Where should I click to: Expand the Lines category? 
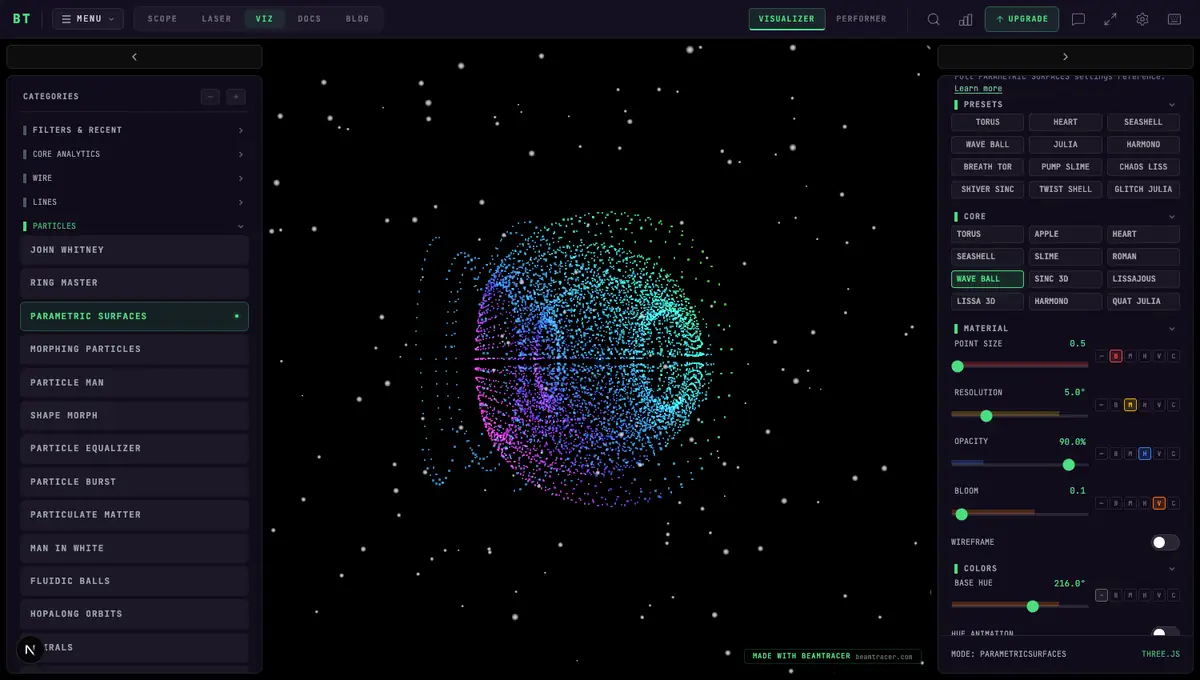coord(134,202)
